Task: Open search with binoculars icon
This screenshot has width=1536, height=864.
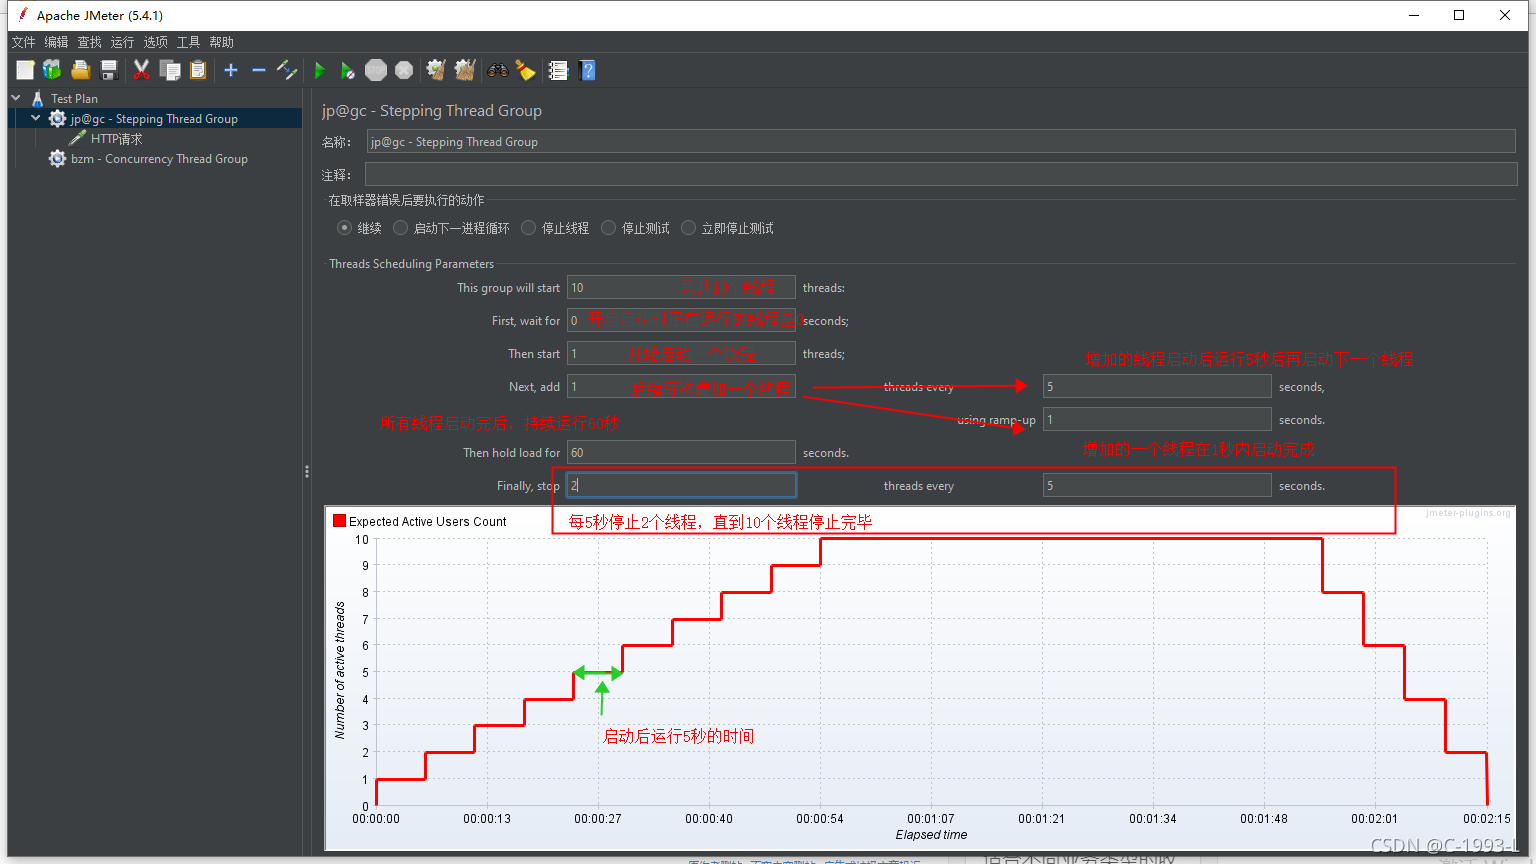Action: [497, 70]
